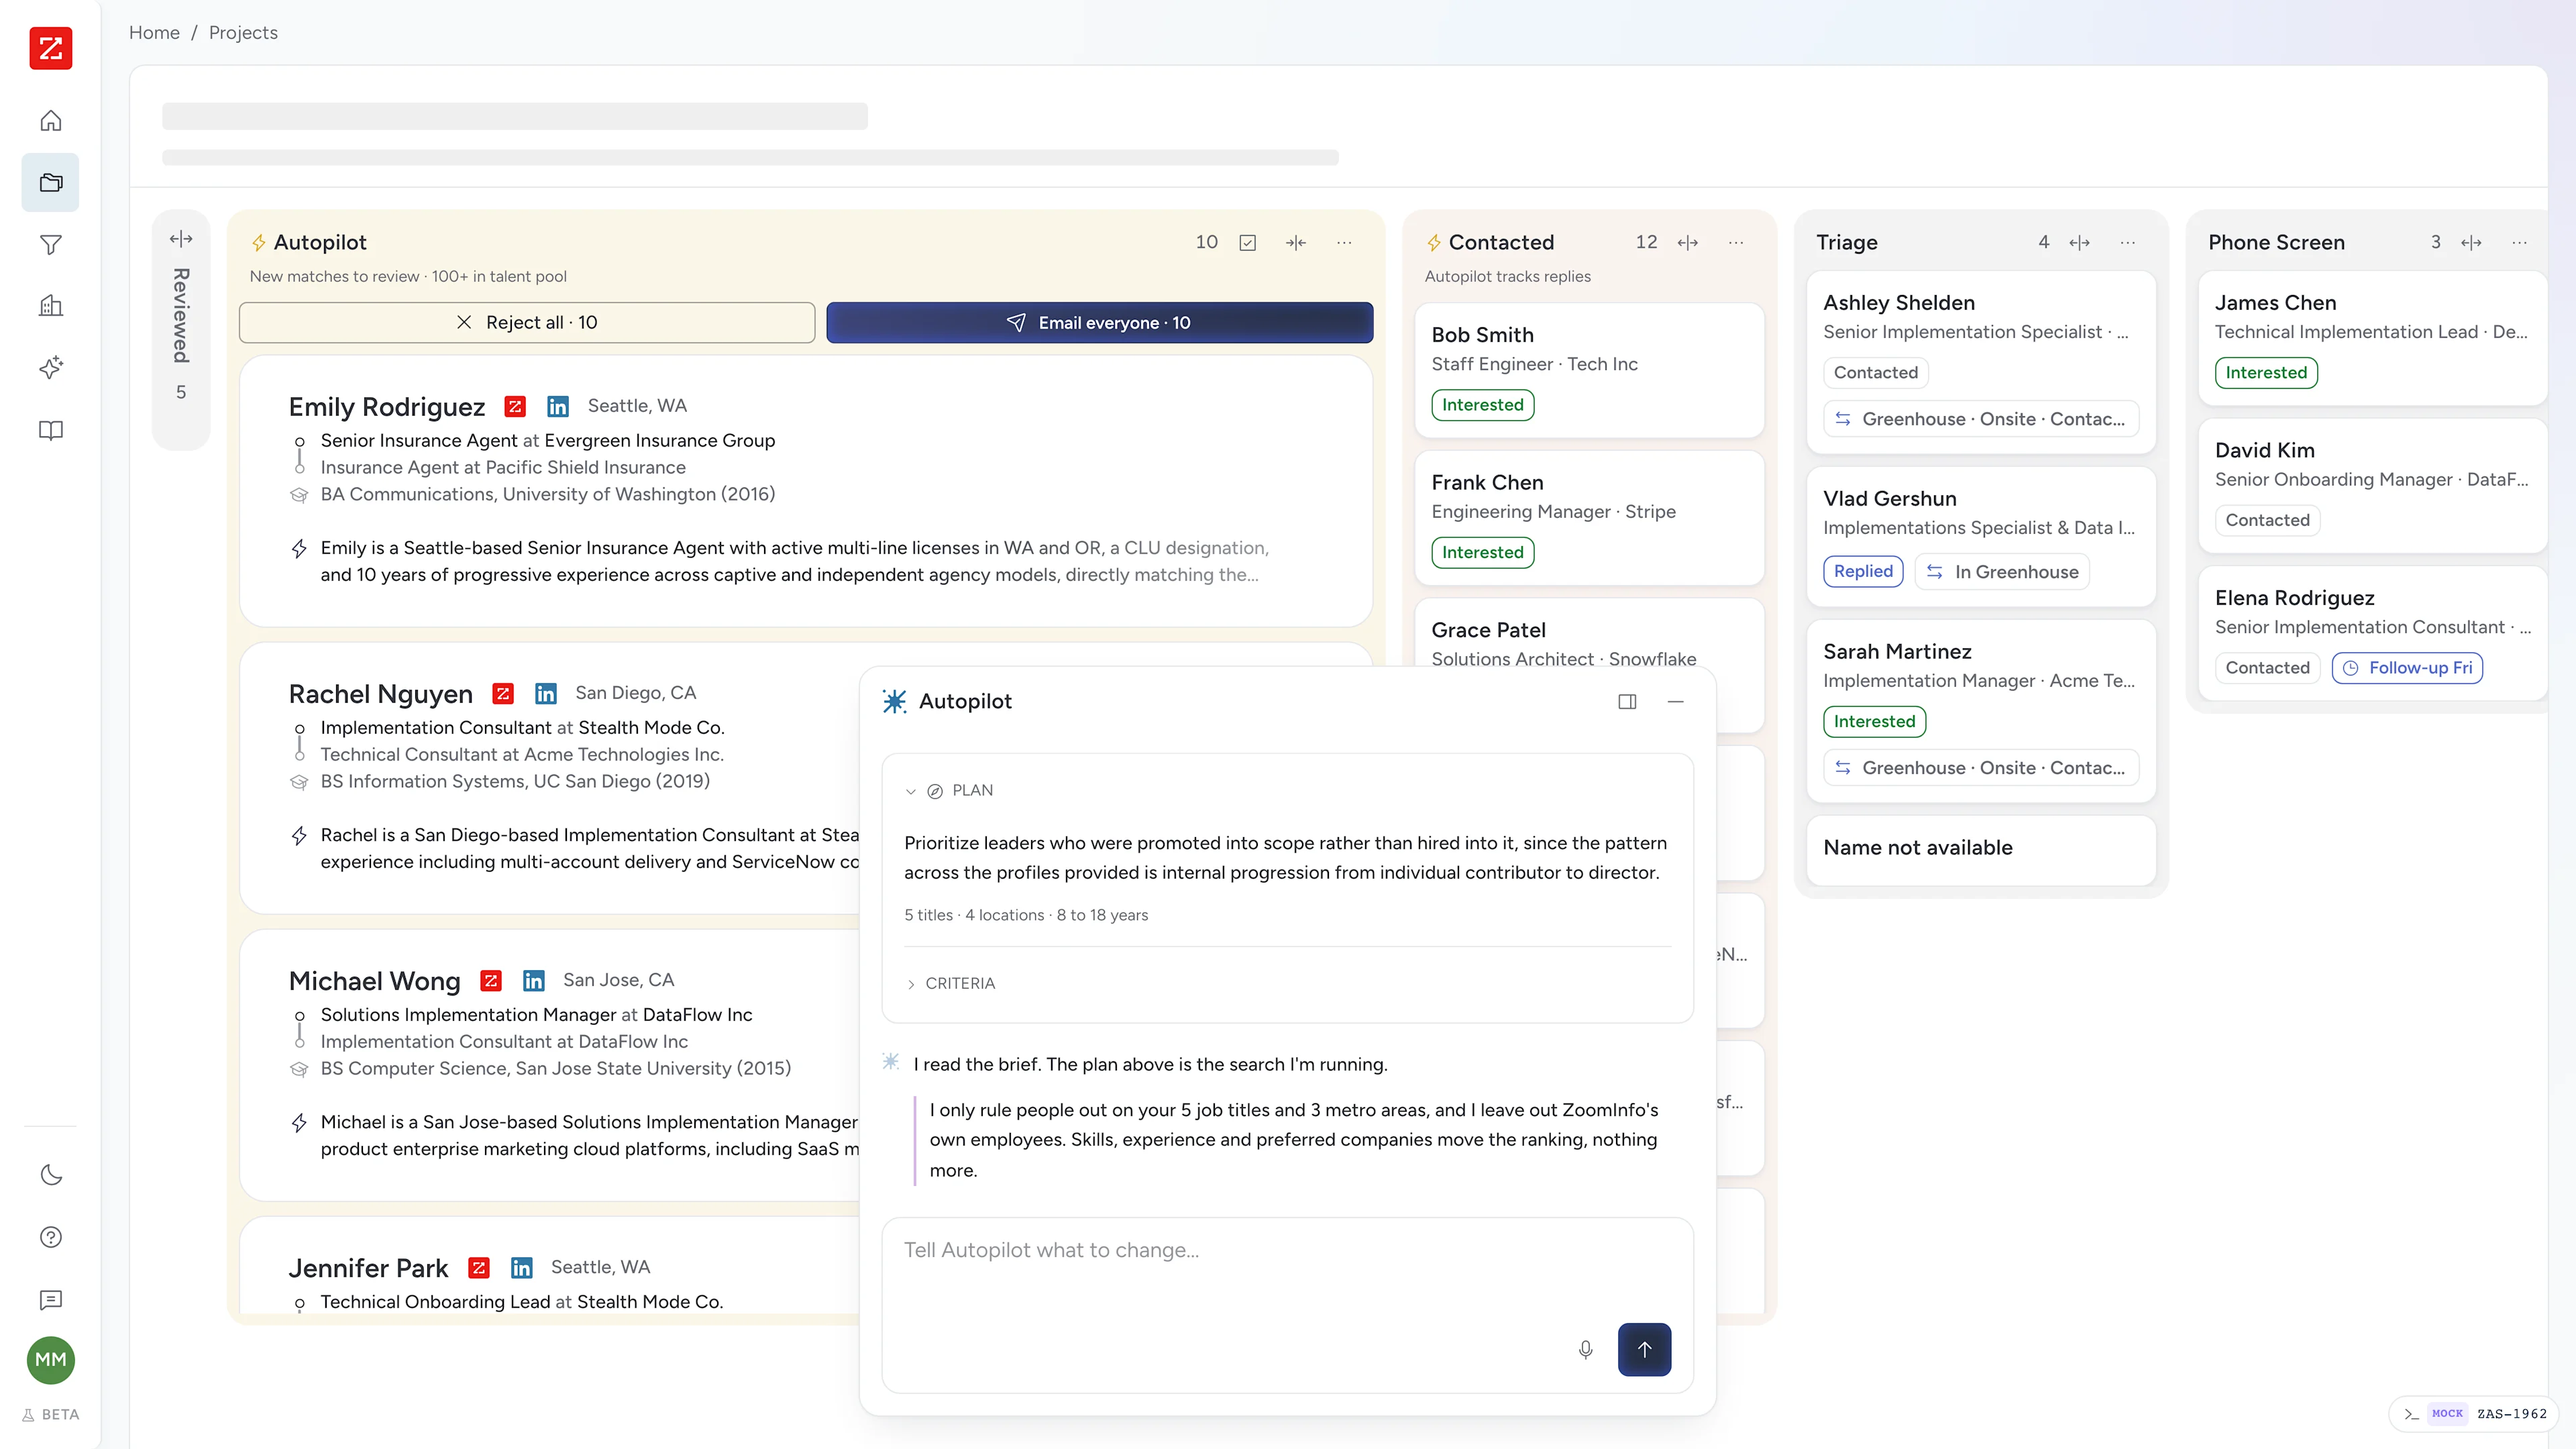Screen dimensions: 2576x1449
Task: Go to Projects breadcrumb link
Action: [x=243, y=33]
